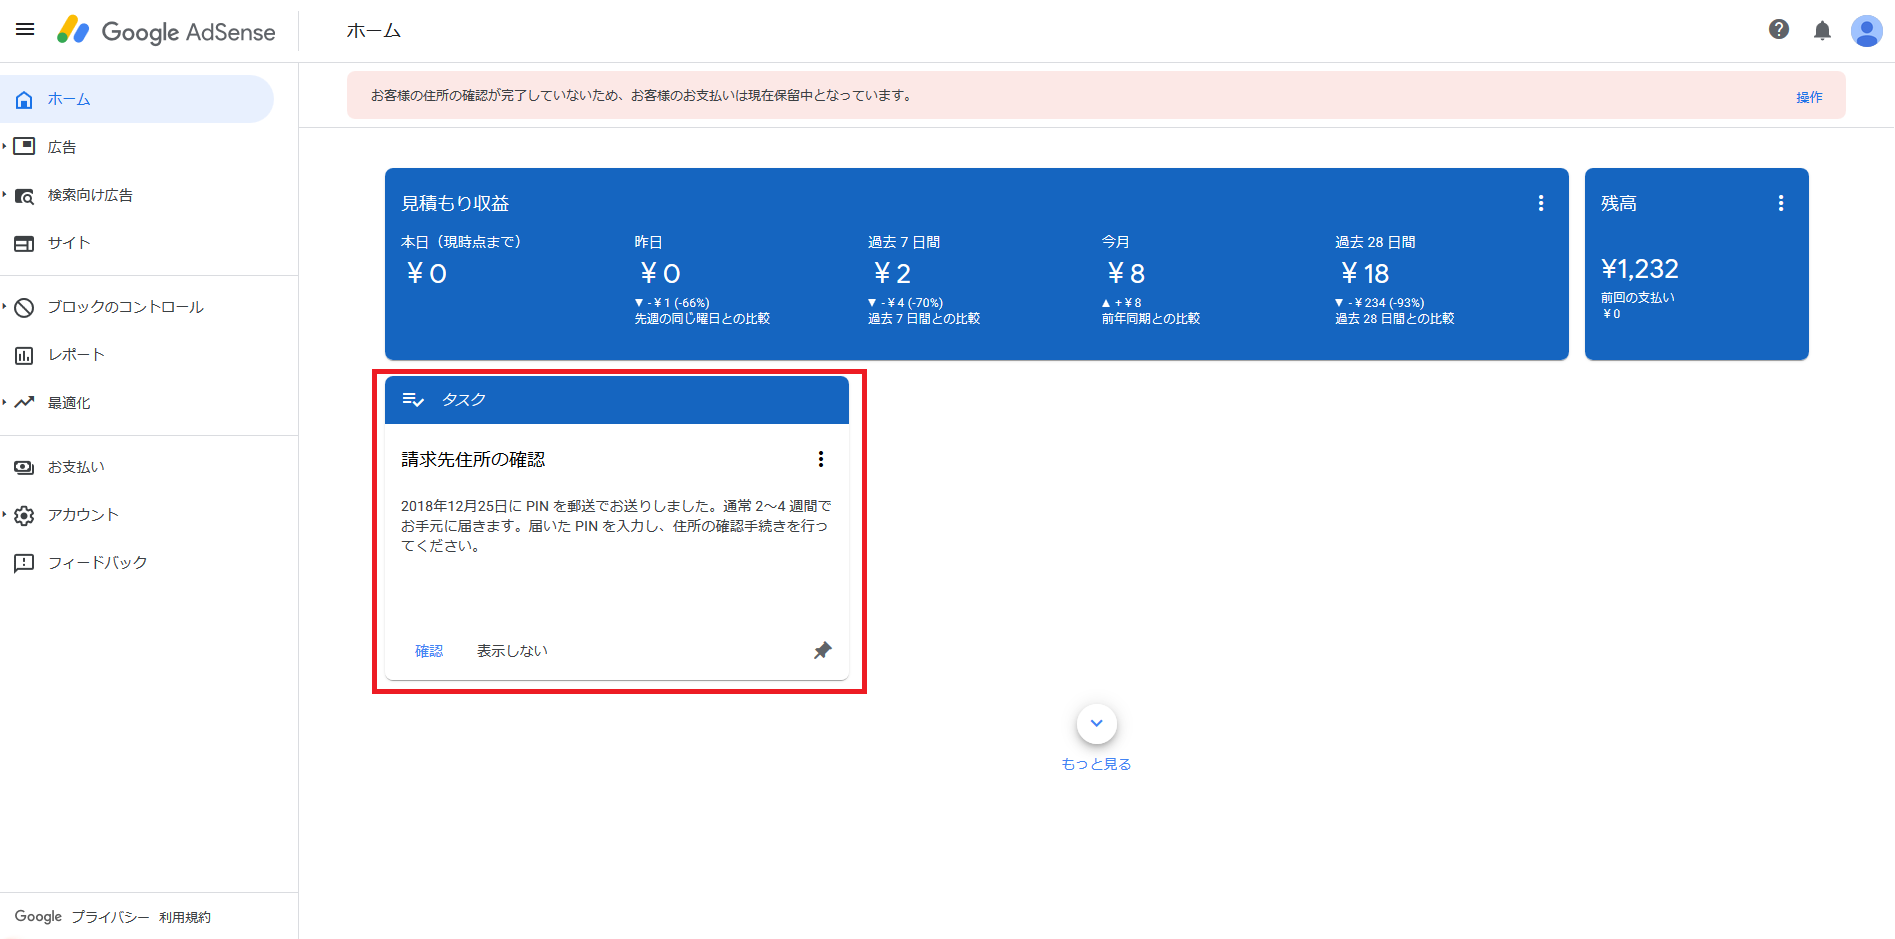
Task: Click the ホーム house icon in sidebar
Action: pos(24,100)
